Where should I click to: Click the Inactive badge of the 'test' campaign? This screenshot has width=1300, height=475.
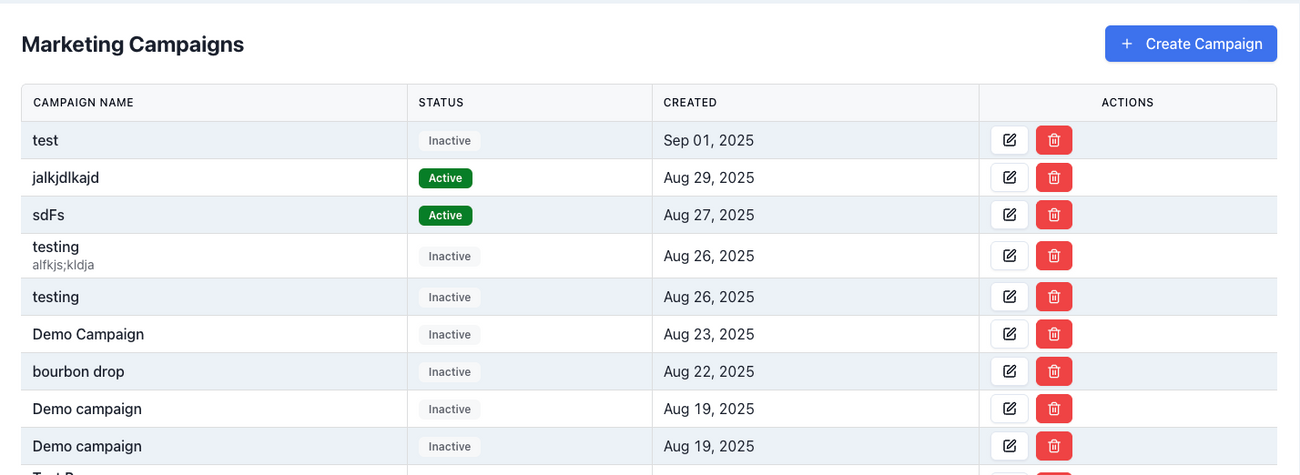pos(449,141)
